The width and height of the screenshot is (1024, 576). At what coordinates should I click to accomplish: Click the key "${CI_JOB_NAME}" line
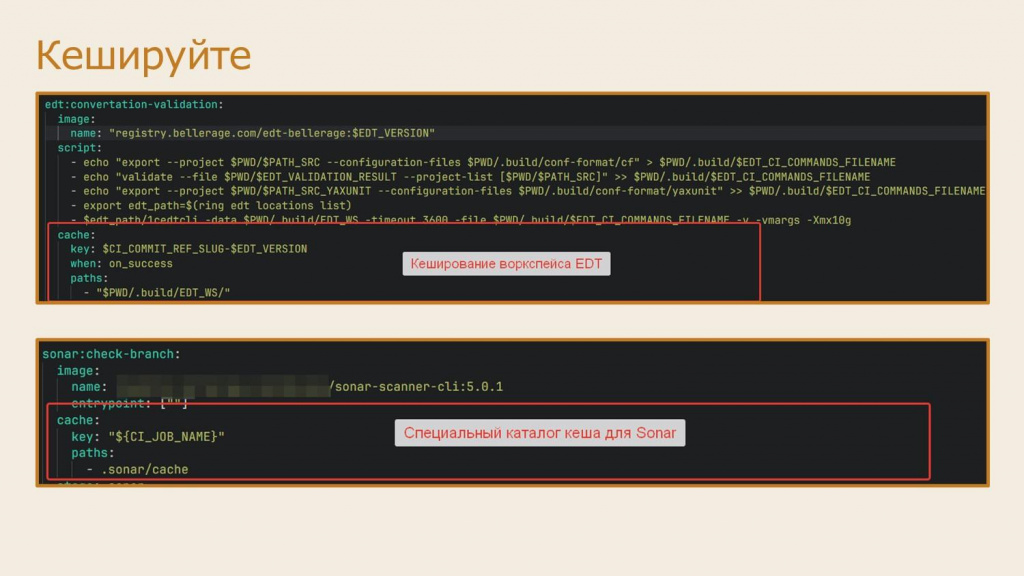(x=148, y=436)
